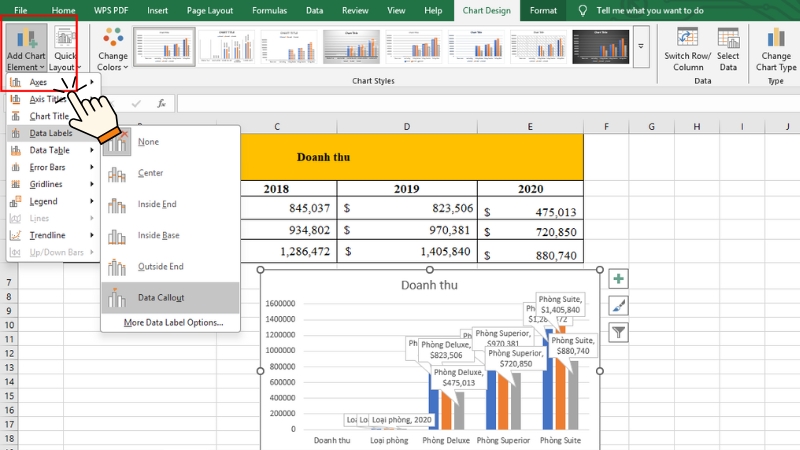Select row 12 header
The height and width of the screenshot is (450, 800).
point(9,353)
